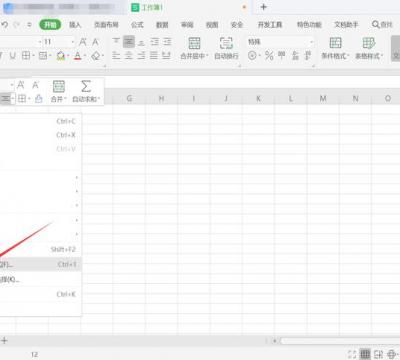Click the Undo arrow icon
This screenshot has width=400, height=360.
coord(5,25)
